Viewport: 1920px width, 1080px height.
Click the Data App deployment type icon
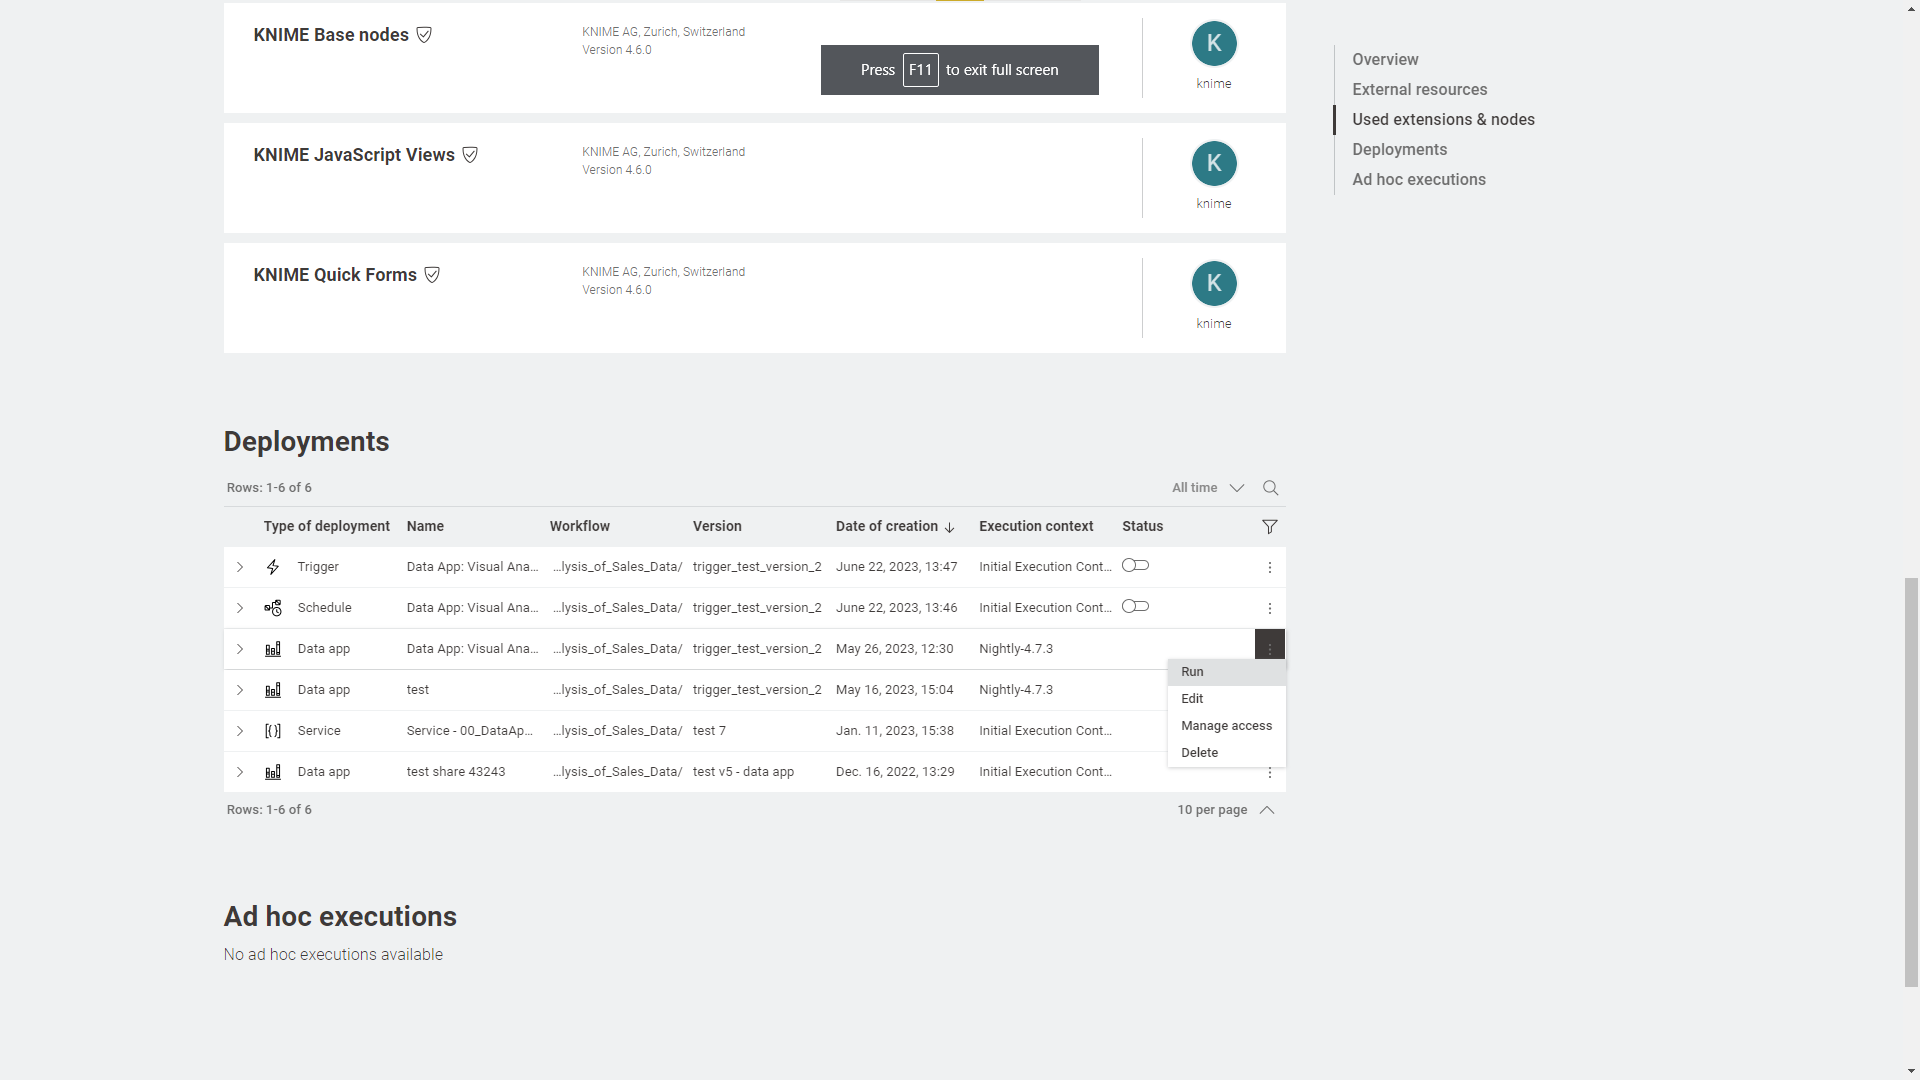pyautogui.click(x=273, y=647)
